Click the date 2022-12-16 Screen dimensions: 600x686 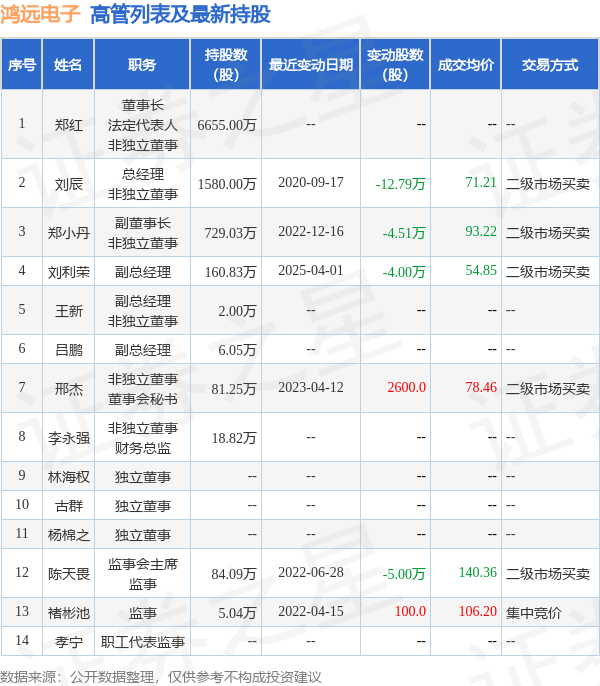point(311,231)
